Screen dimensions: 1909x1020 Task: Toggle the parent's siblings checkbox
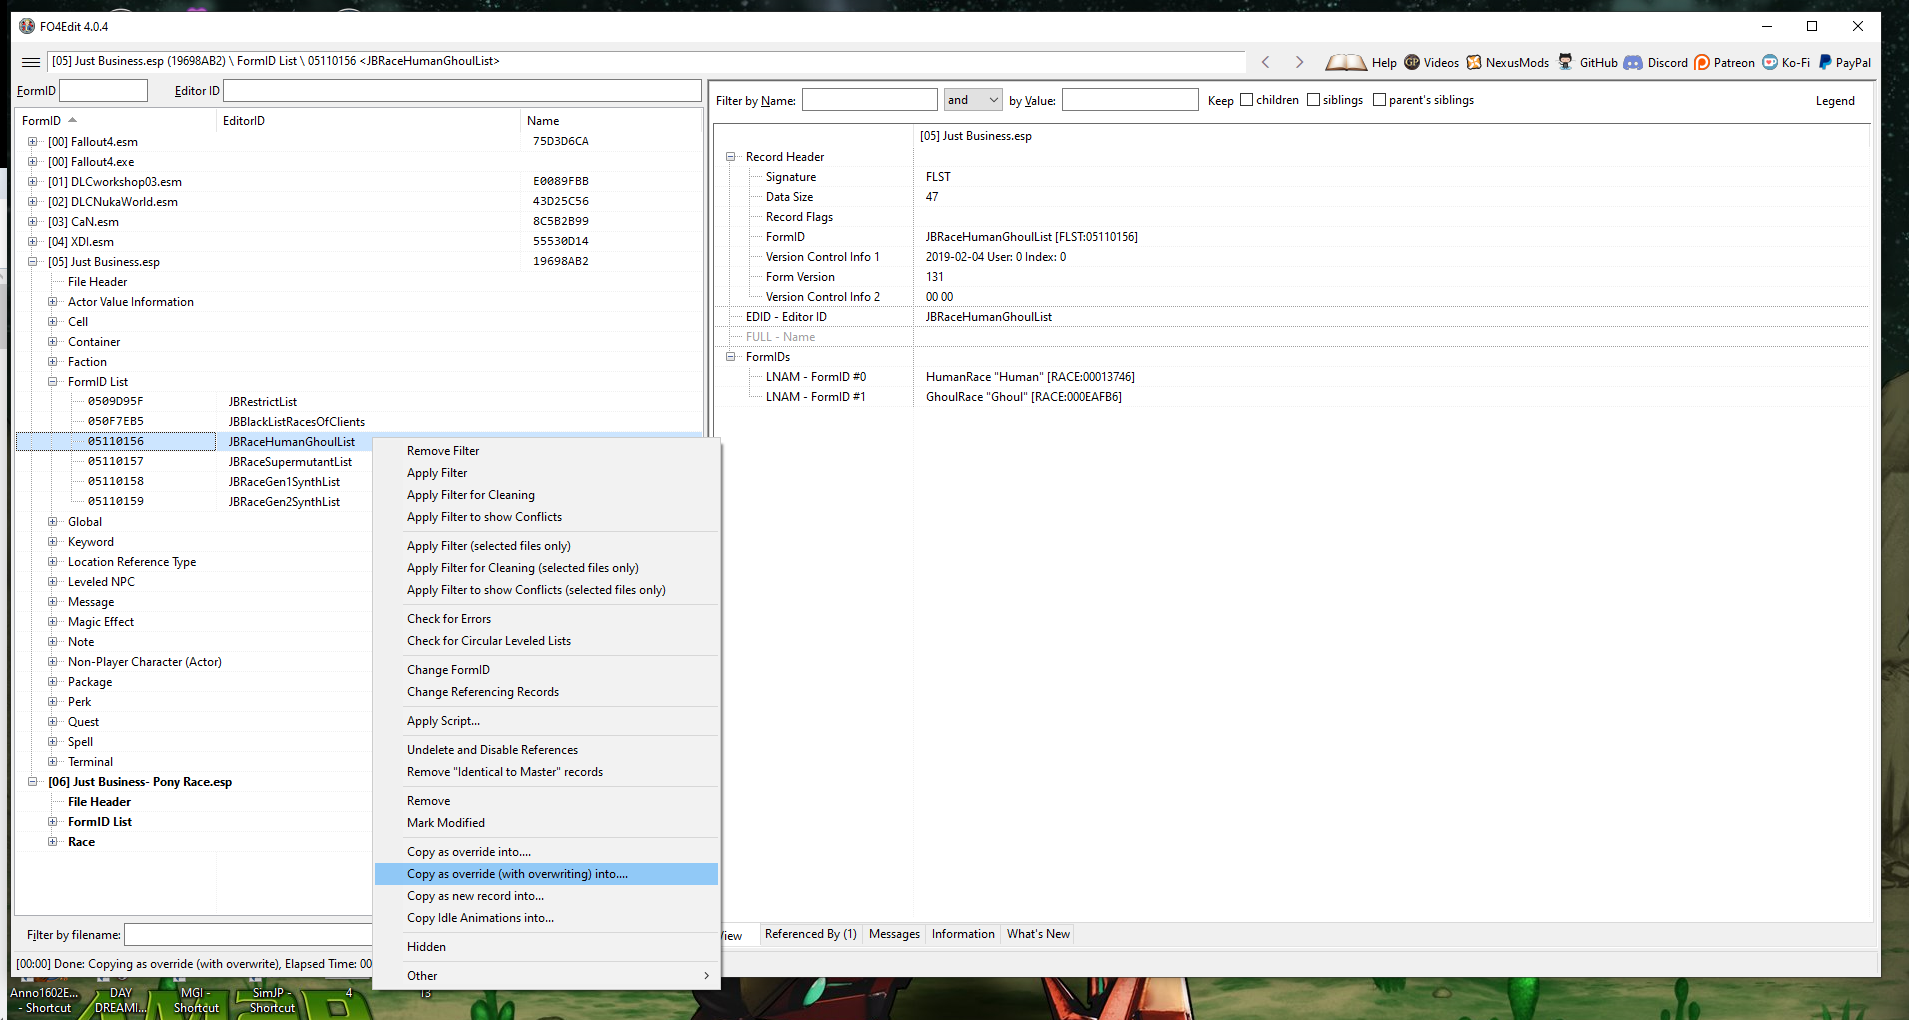coord(1379,100)
